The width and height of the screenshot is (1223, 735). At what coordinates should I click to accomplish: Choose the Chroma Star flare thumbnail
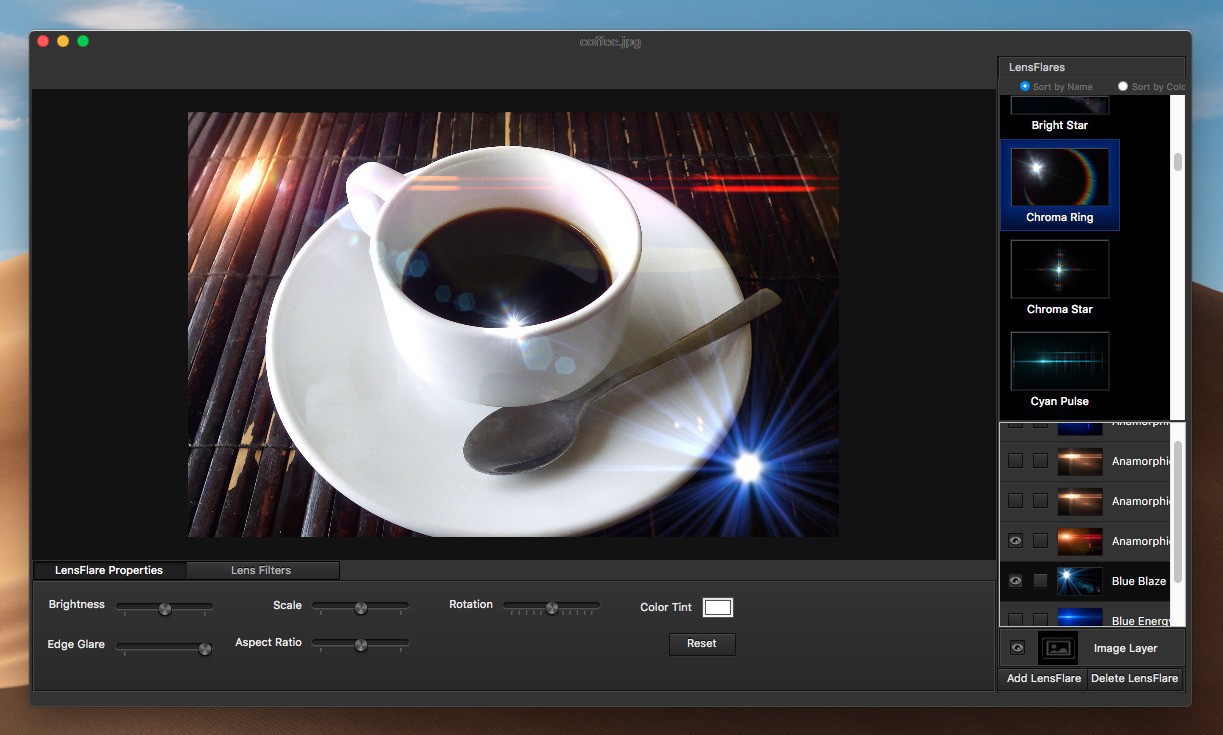click(x=1059, y=269)
